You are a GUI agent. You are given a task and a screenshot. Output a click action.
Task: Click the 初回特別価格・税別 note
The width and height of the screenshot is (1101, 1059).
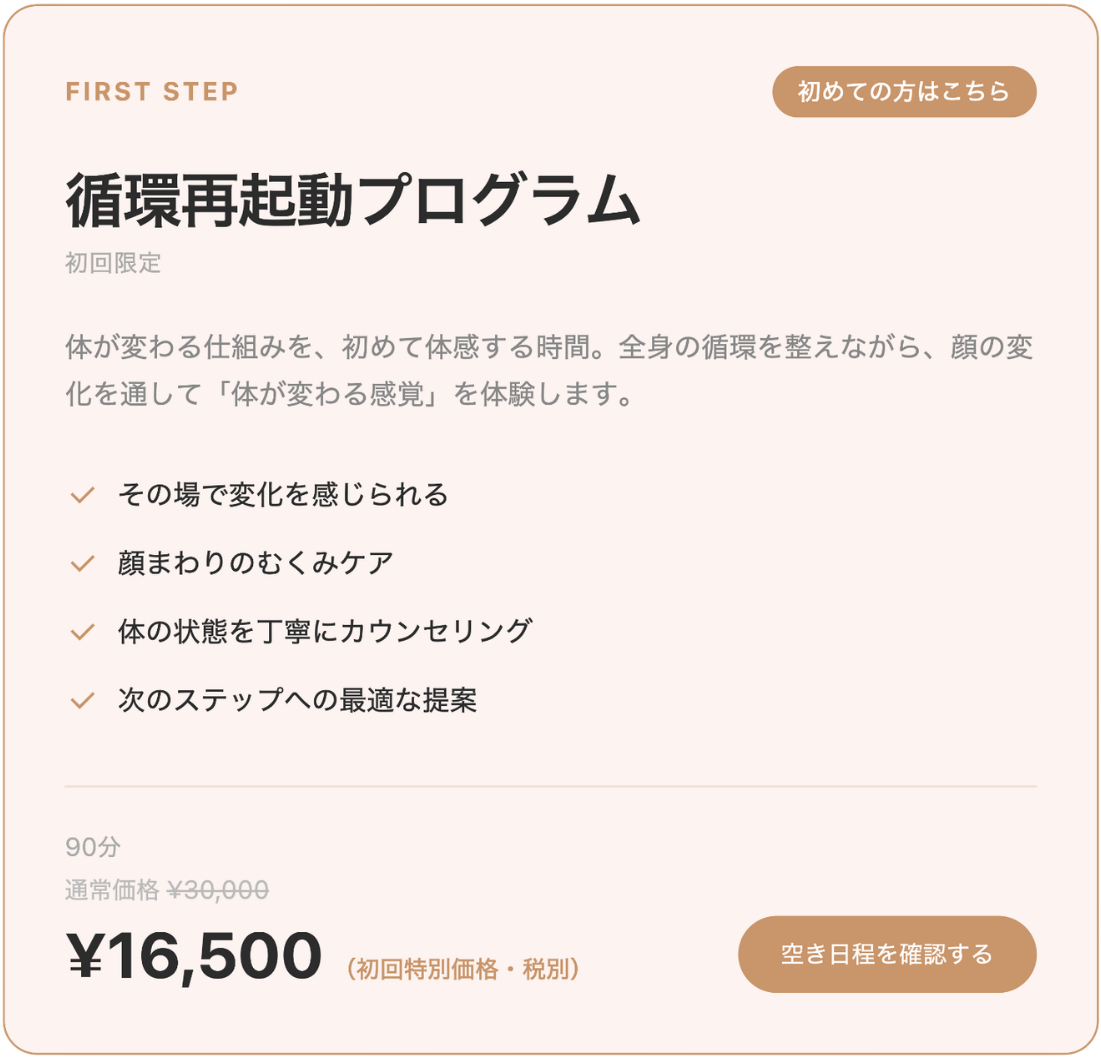[463, 969]
